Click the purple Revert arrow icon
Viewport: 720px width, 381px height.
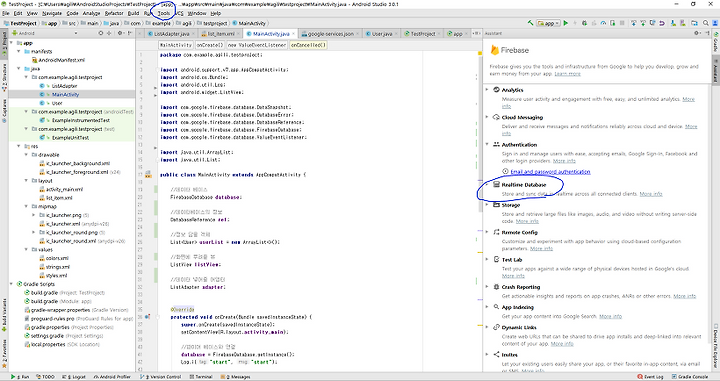(x=662, y=23)
